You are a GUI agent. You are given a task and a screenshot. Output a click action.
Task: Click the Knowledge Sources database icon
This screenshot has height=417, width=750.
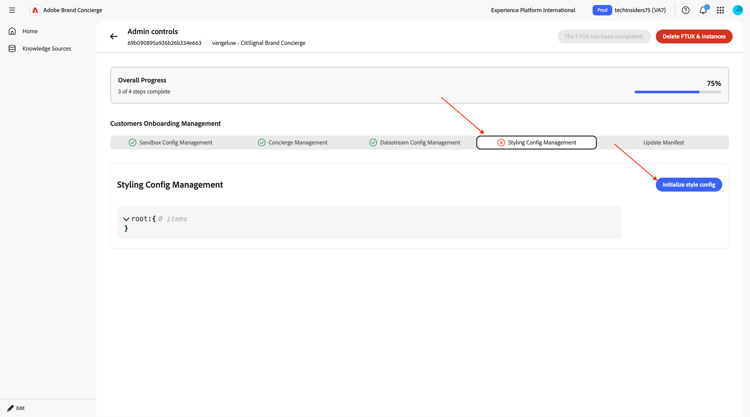[12, 48]
